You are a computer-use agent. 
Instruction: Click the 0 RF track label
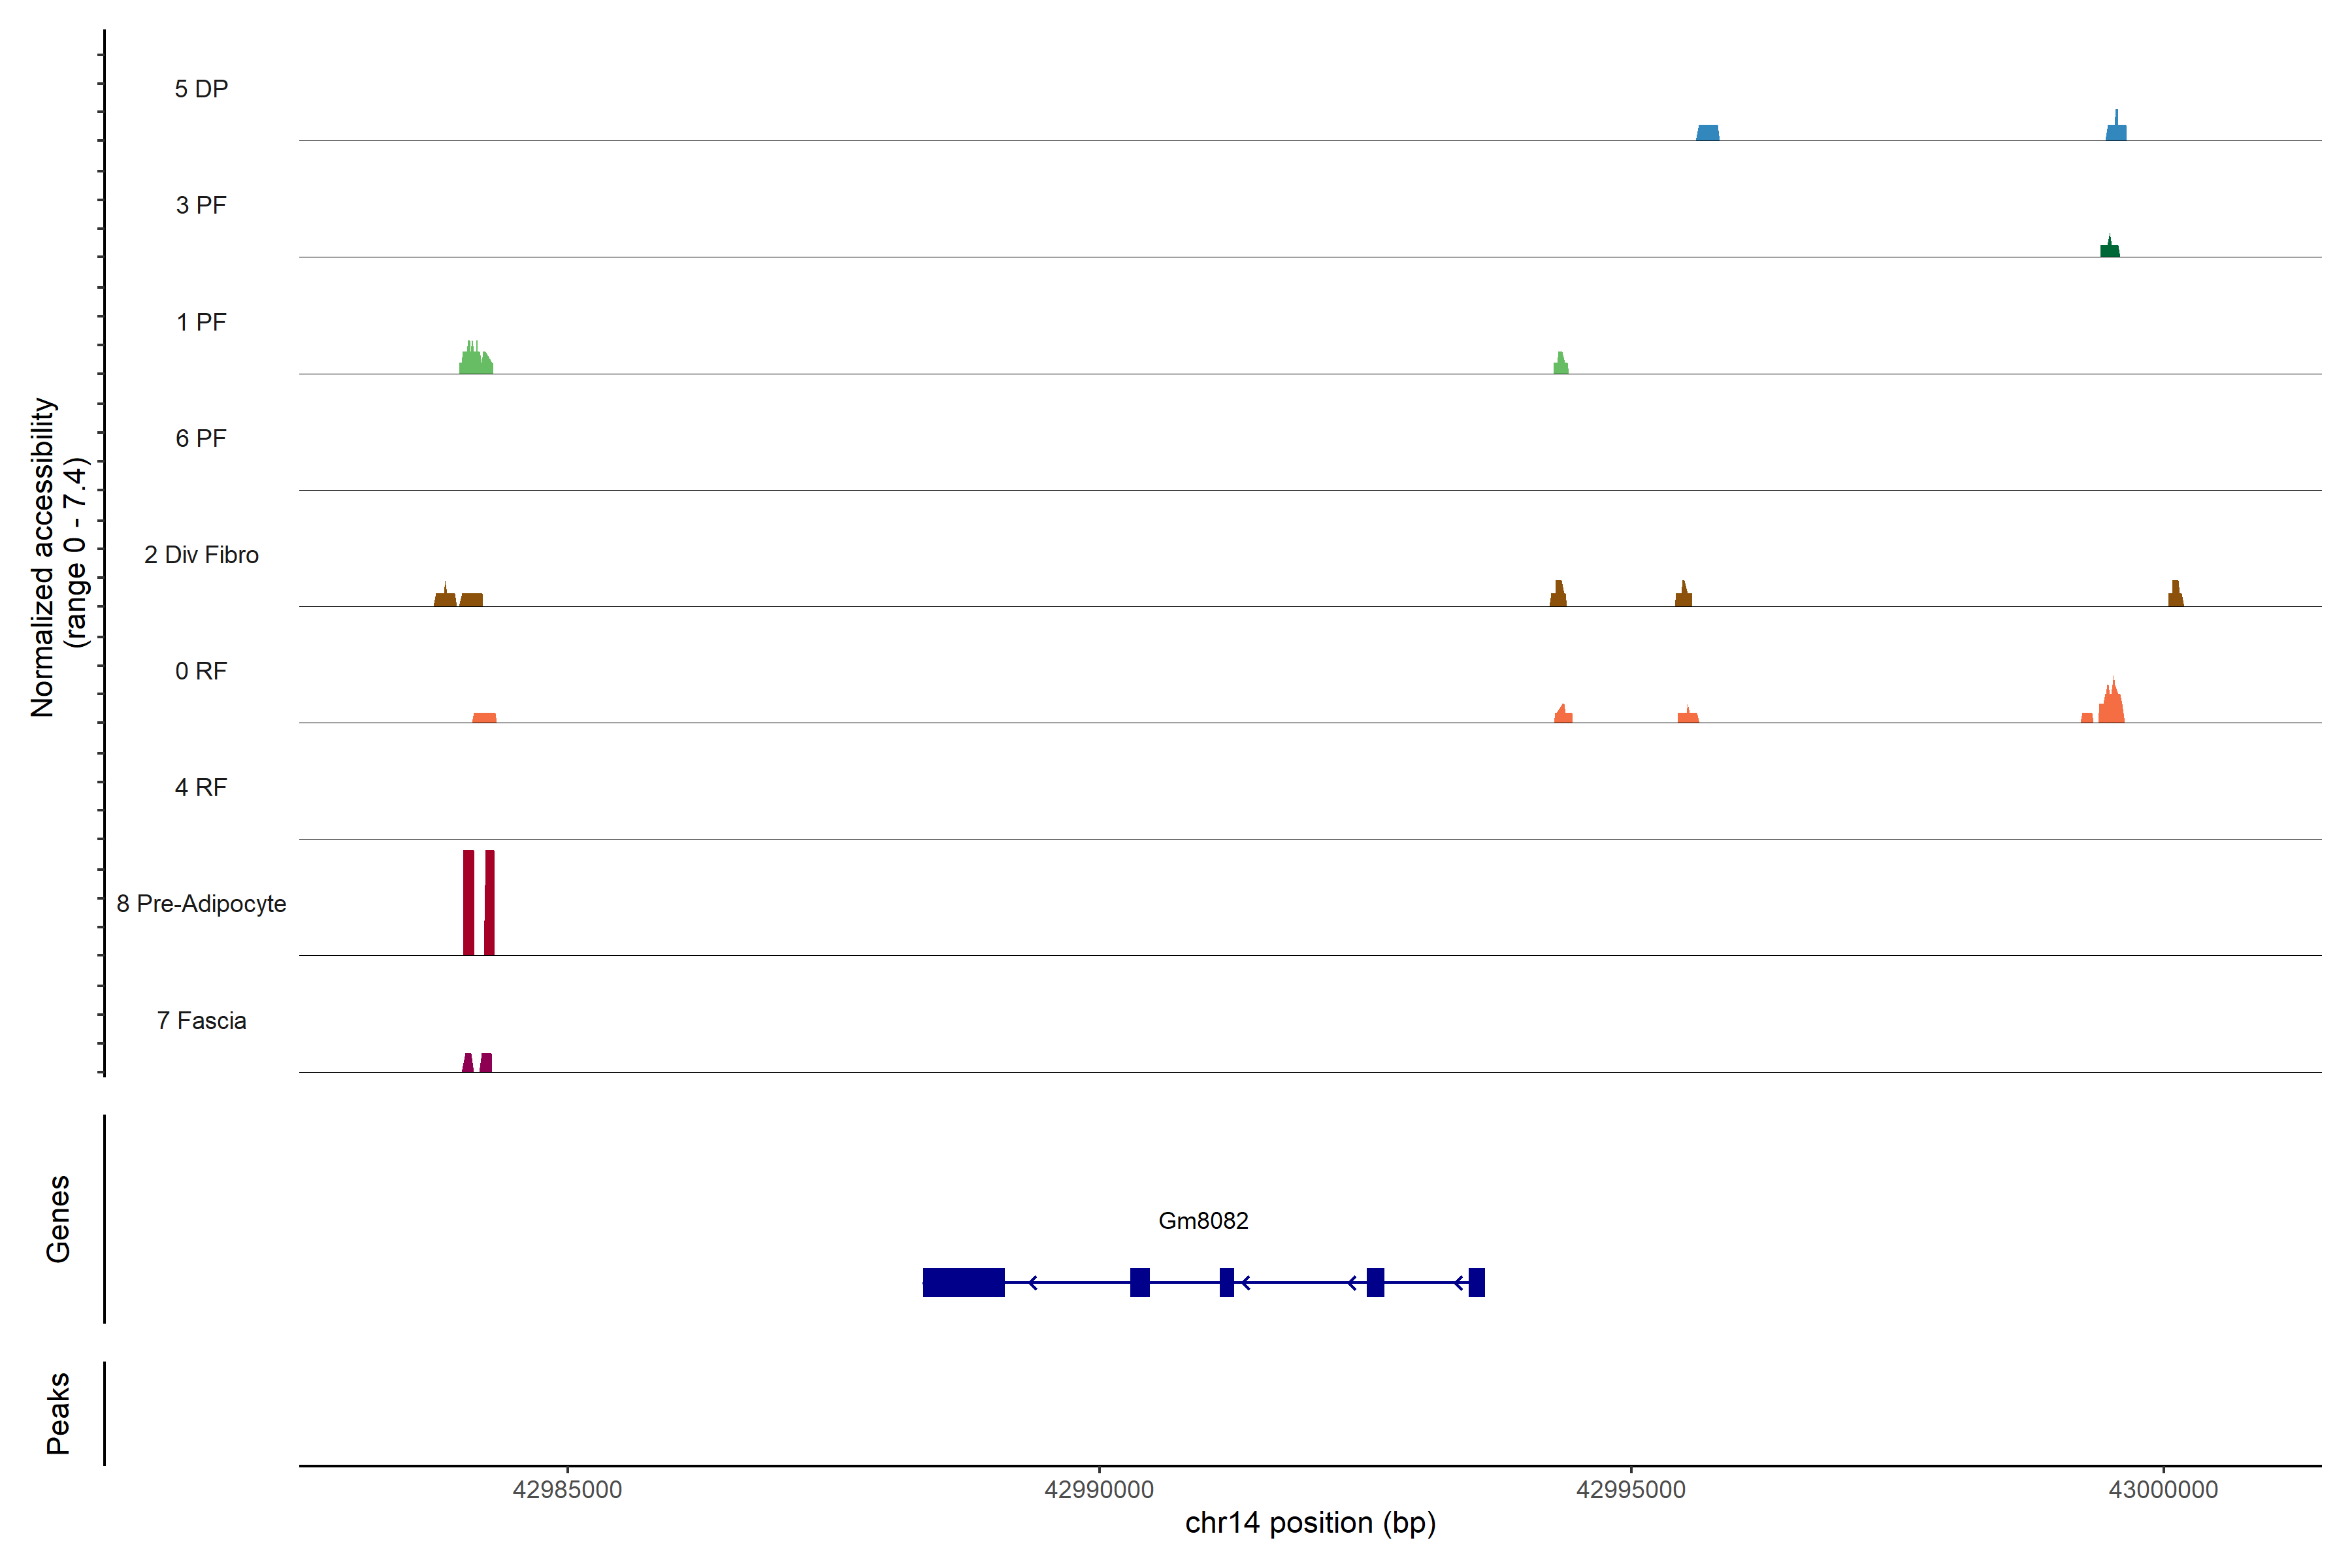[201, 671]
